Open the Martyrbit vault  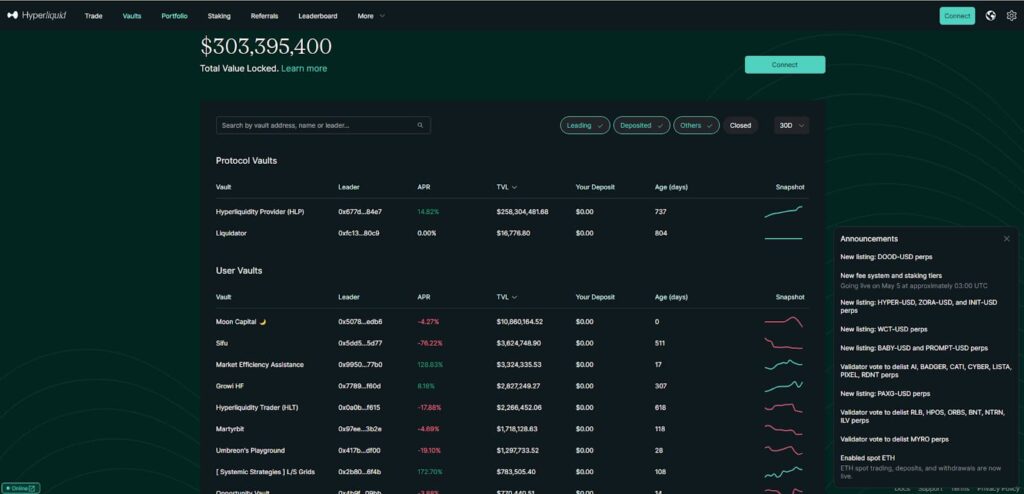[230, 429]
